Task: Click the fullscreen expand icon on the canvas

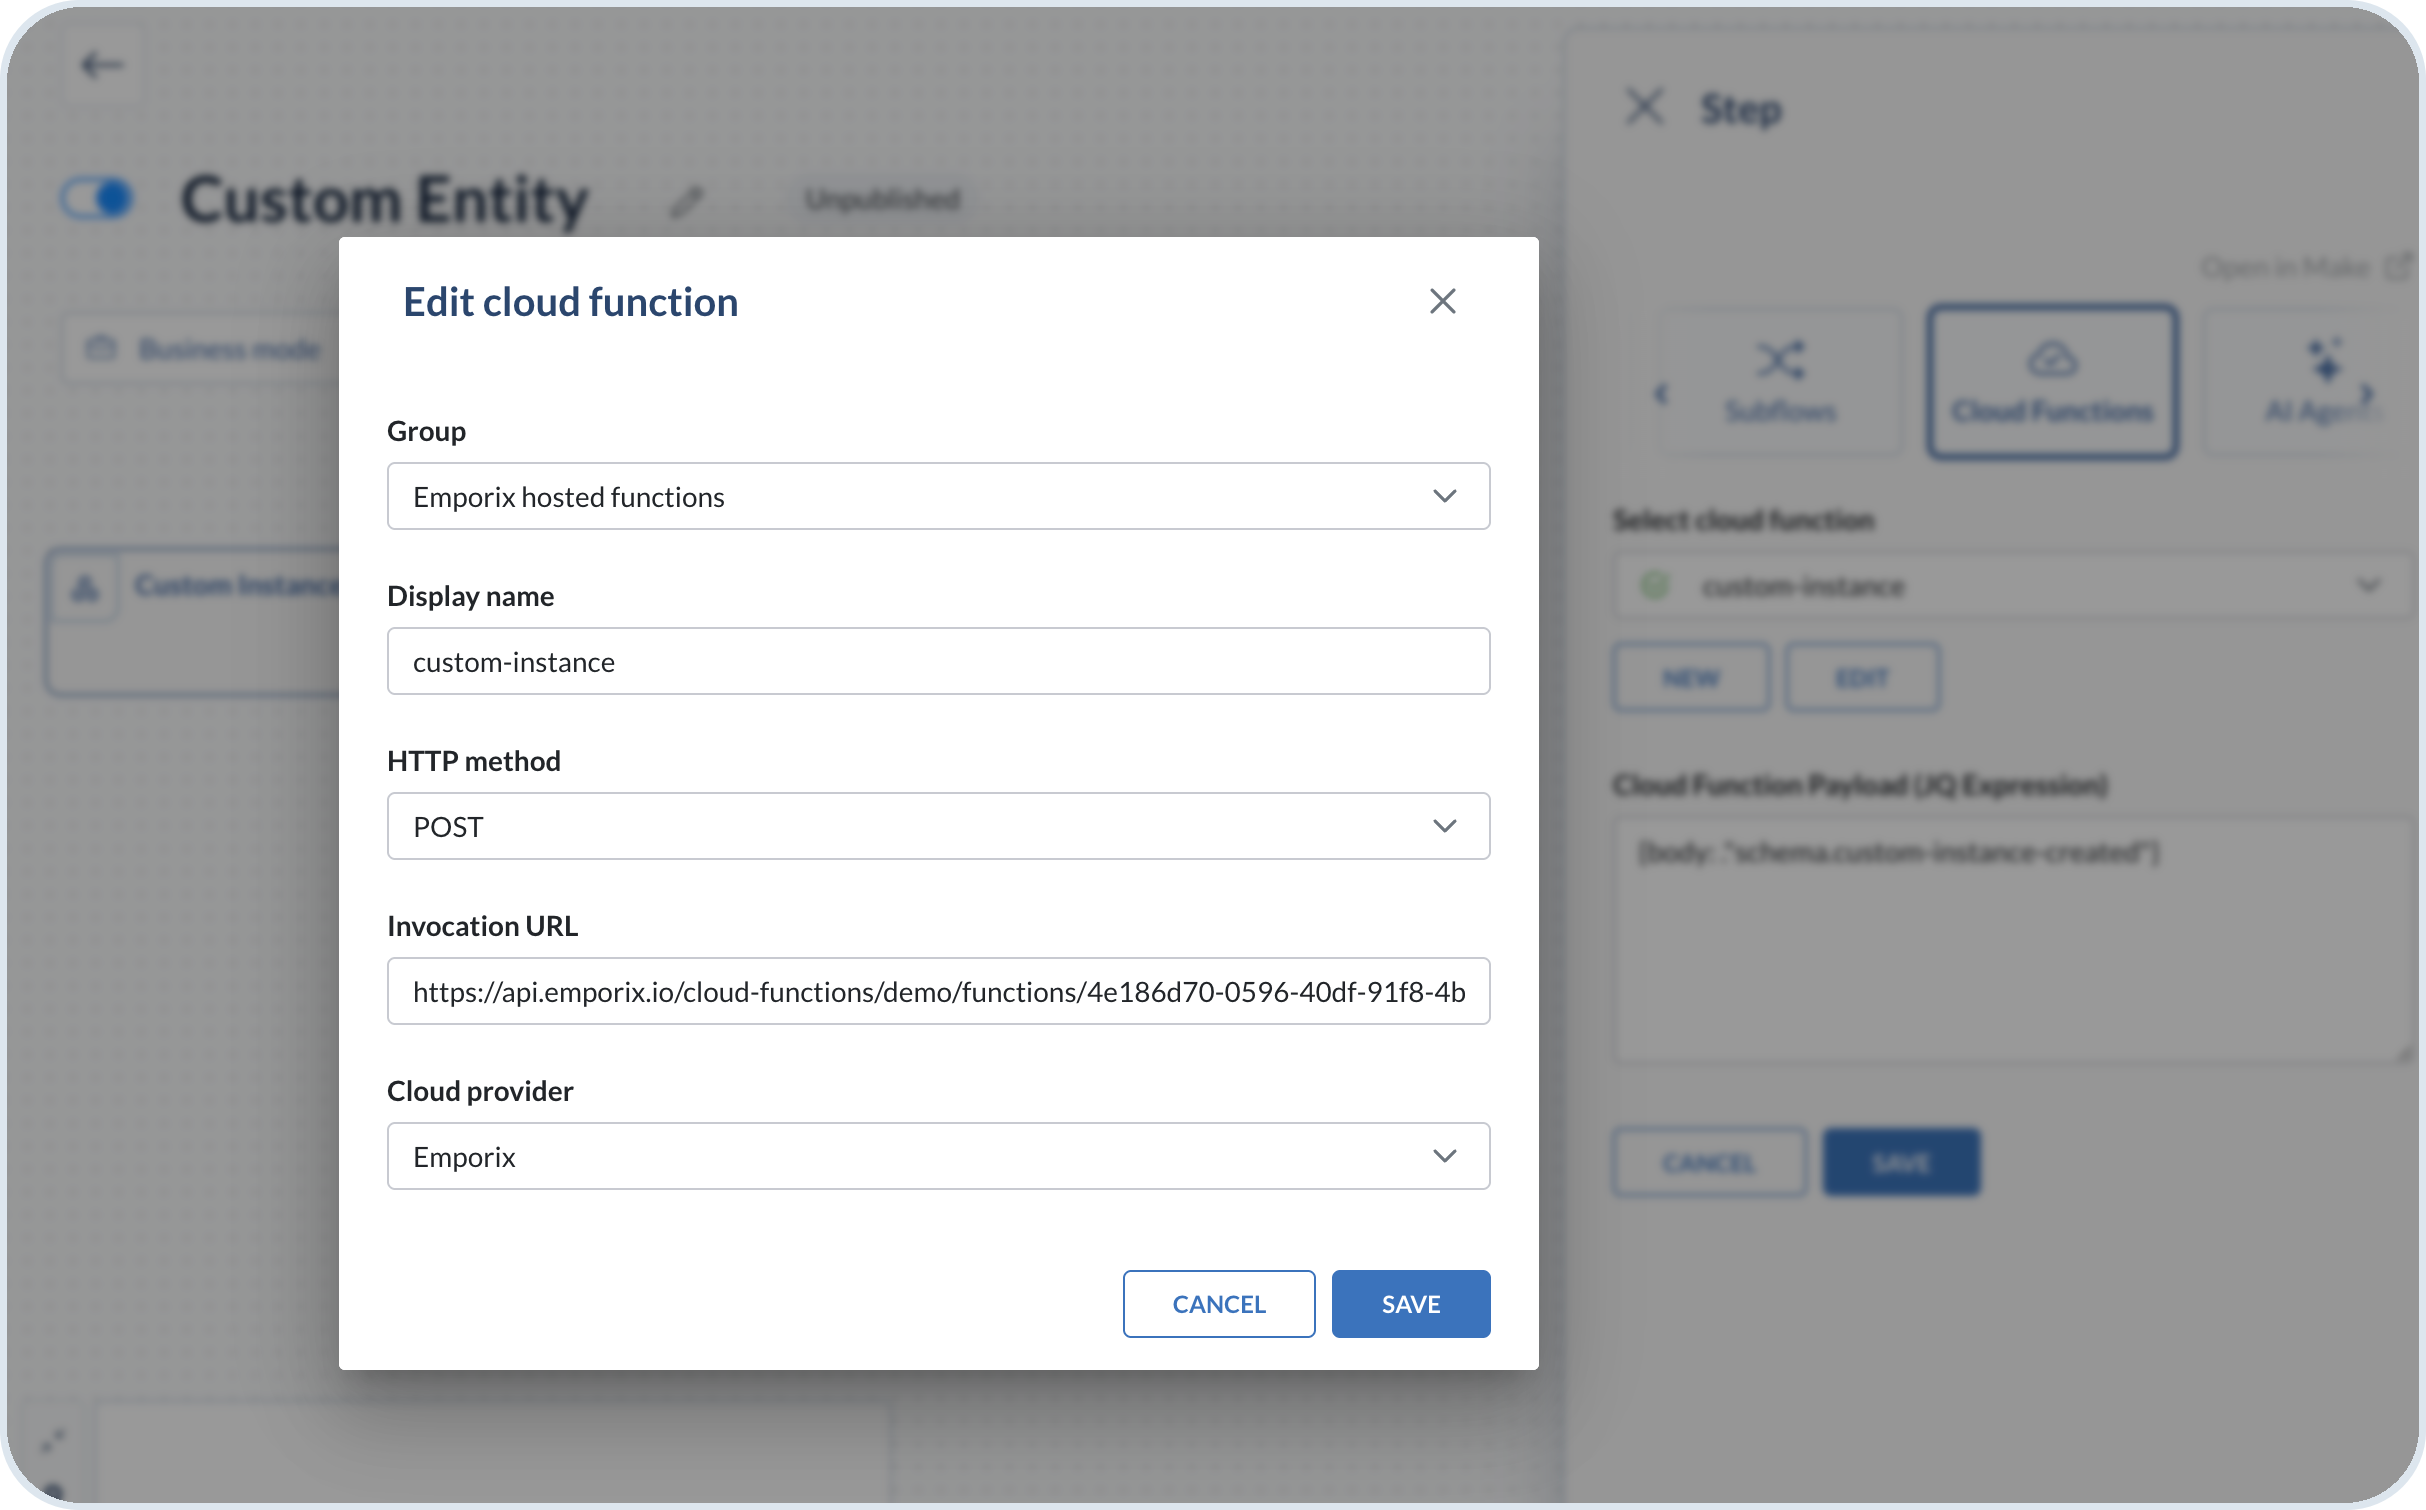Action: click(52, 1441)
